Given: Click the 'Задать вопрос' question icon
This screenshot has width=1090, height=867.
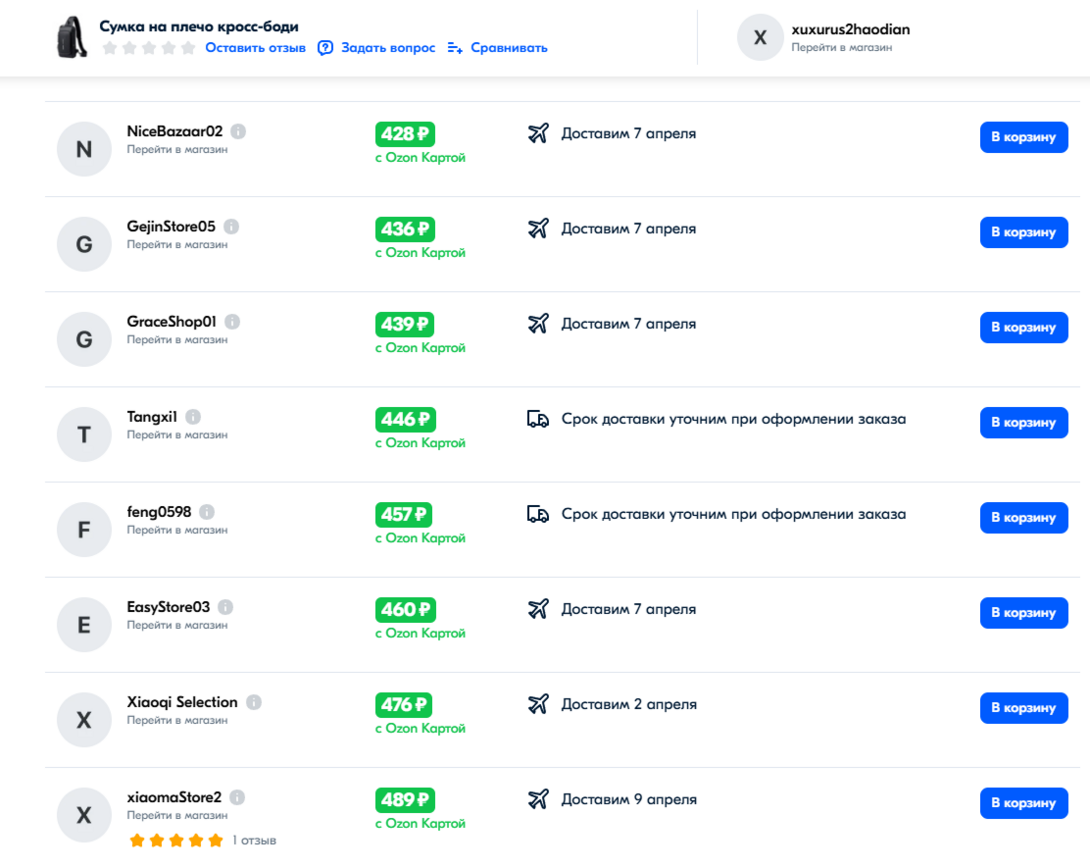Looking at the screenshot, I should point(325,48).
